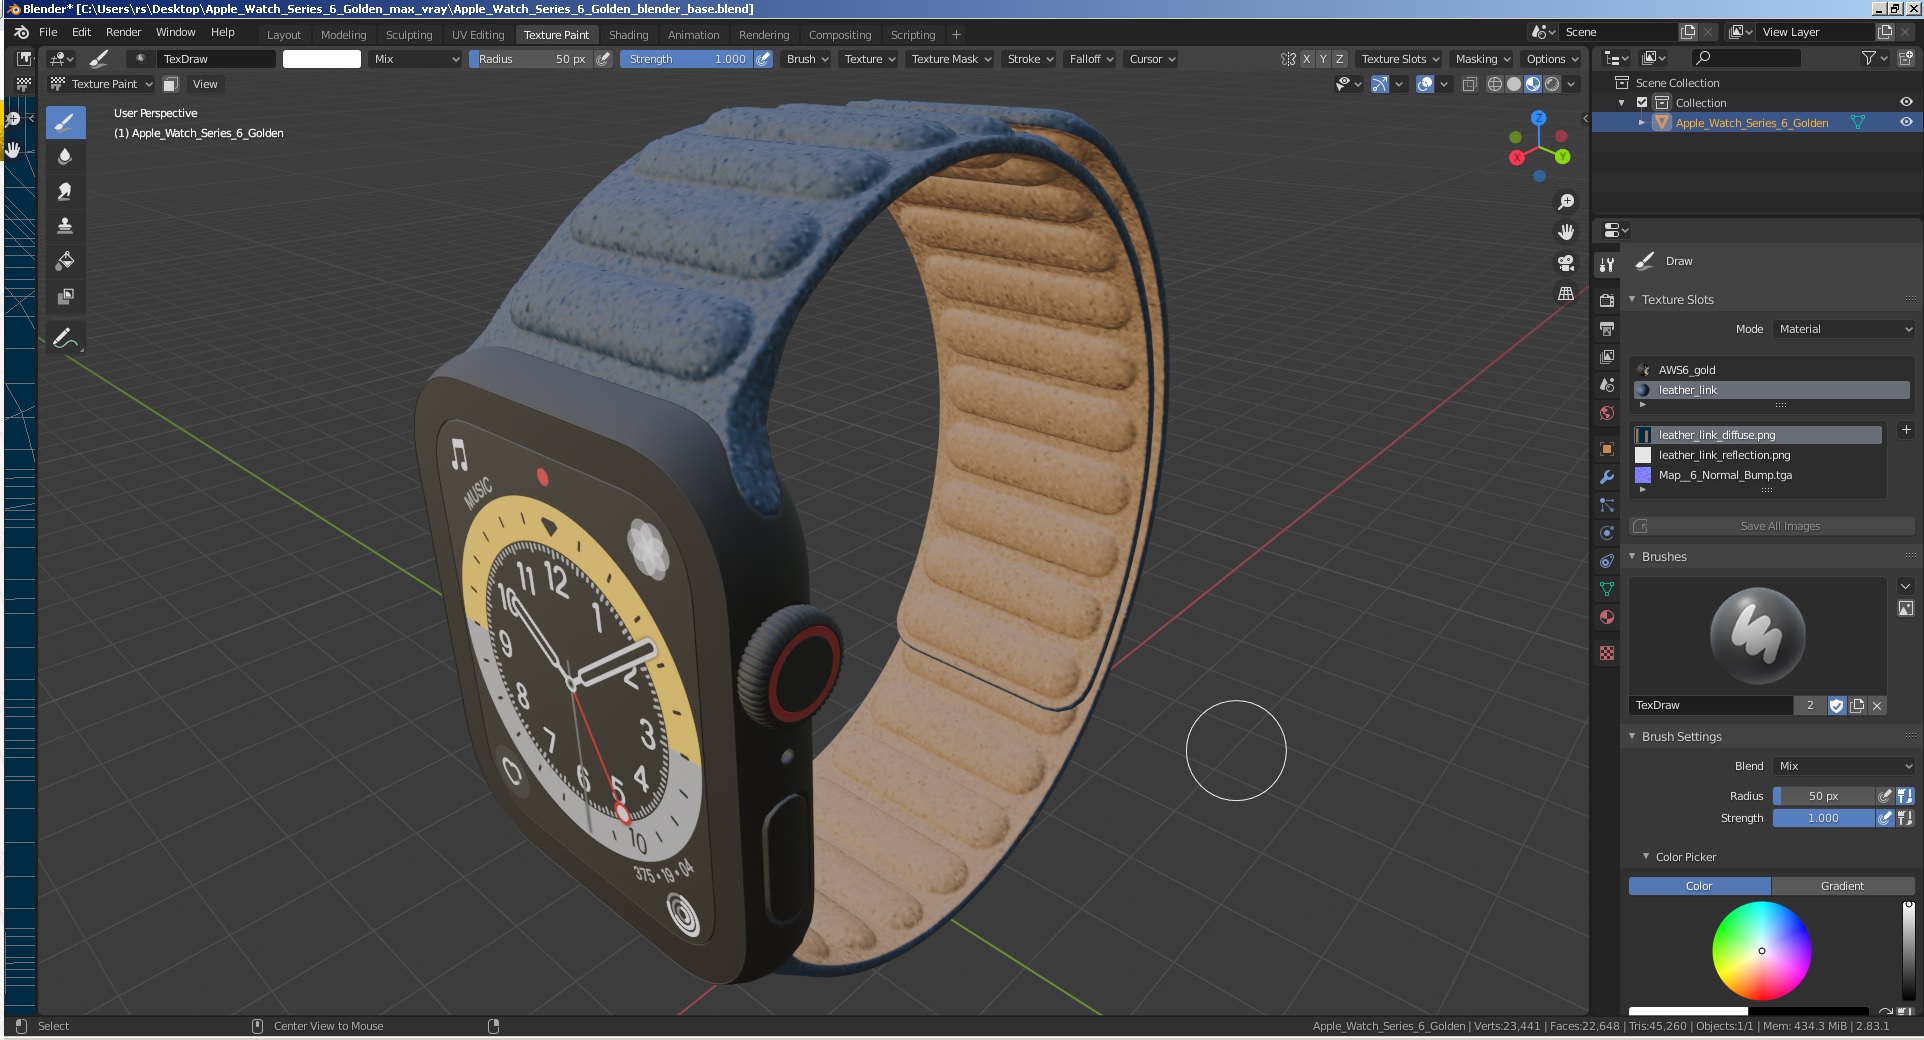The image size is (1924, 1040).
Task: Open the Render properties tab
Action: pyautogui.click(x=1607, y=301)
